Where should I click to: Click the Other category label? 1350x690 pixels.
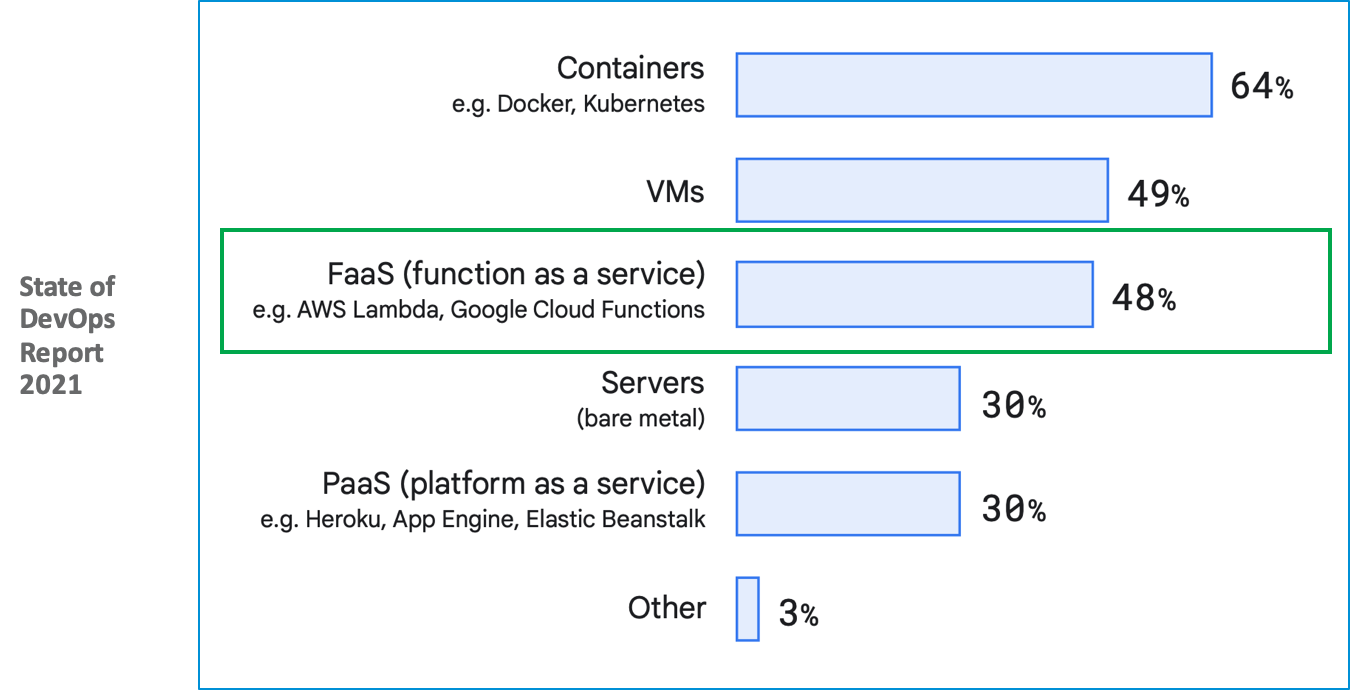point(667,608)
